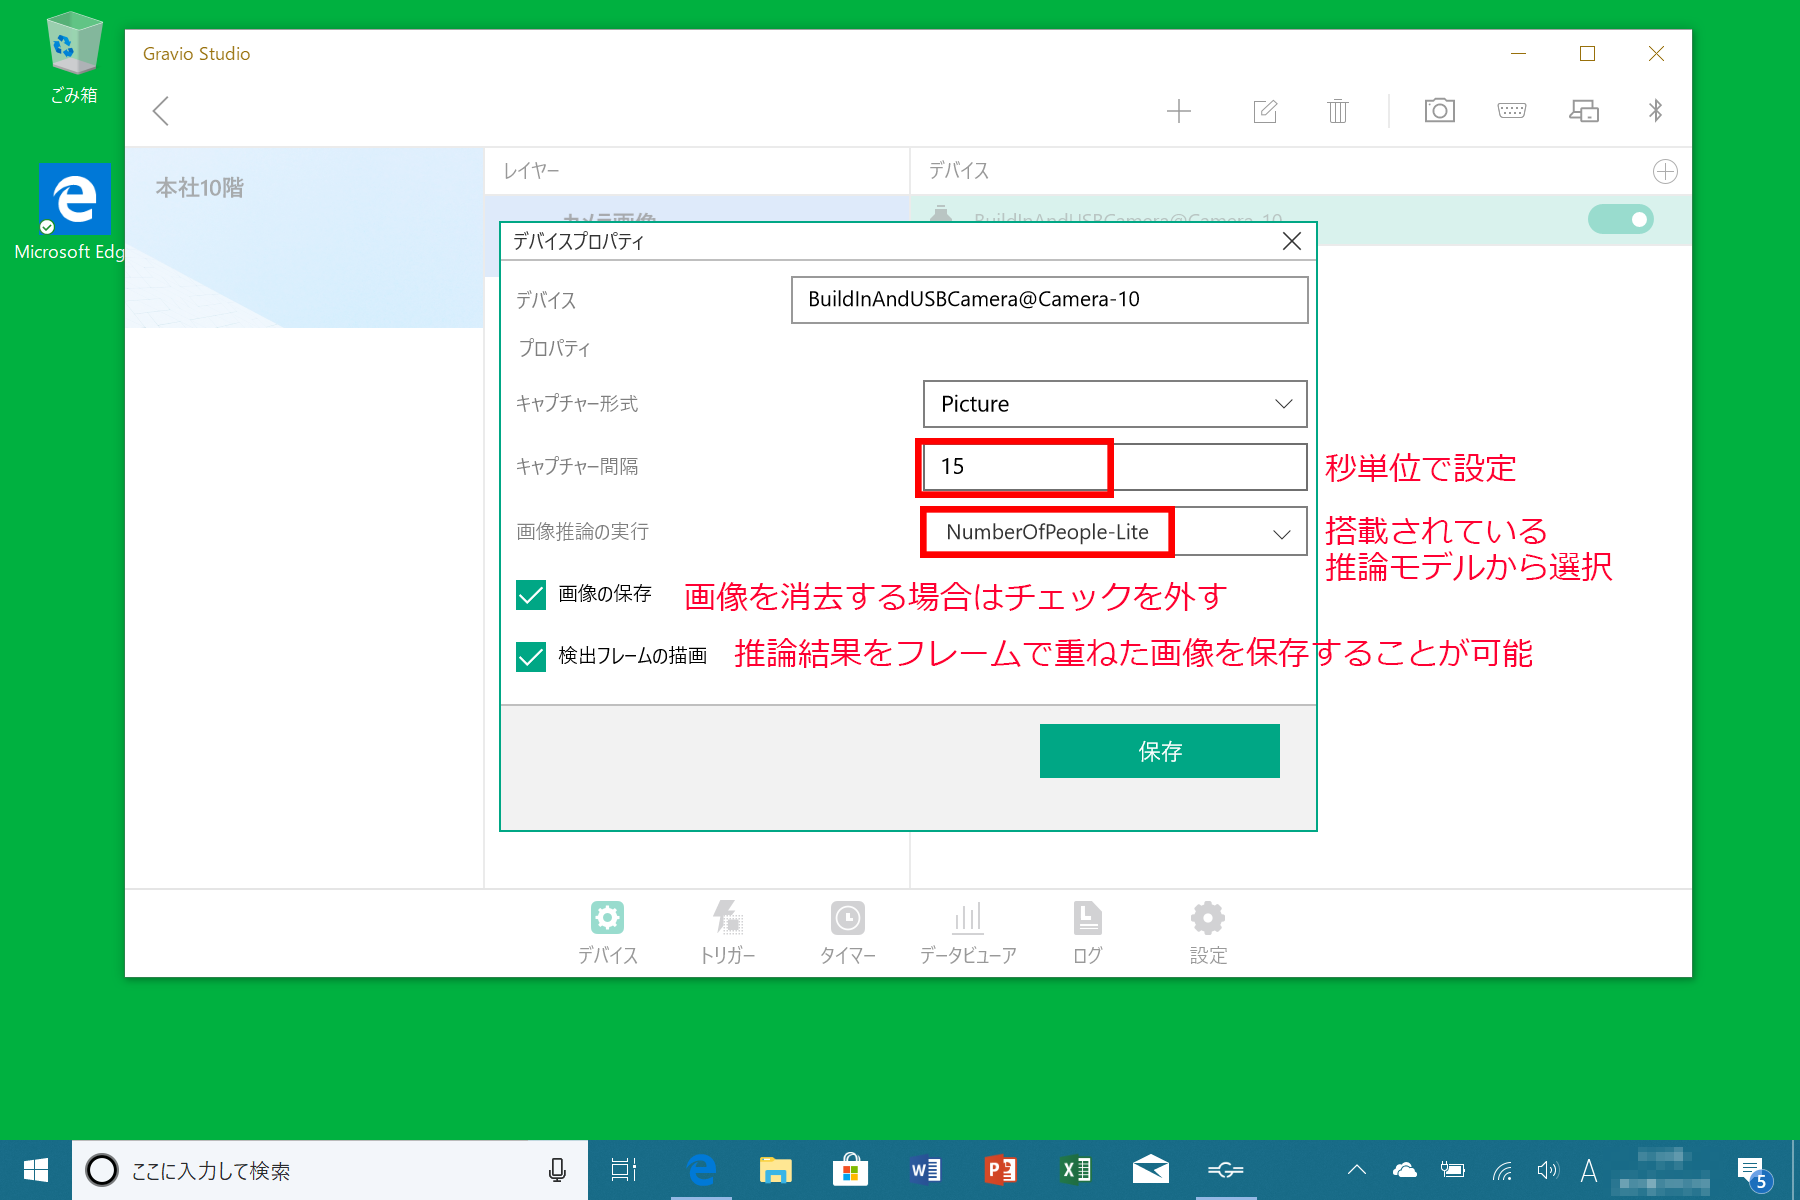The width and height of the screenshot is (1800, 1200).
Task: Click the microphone icon in search box
Action: tap(557, 1170)
